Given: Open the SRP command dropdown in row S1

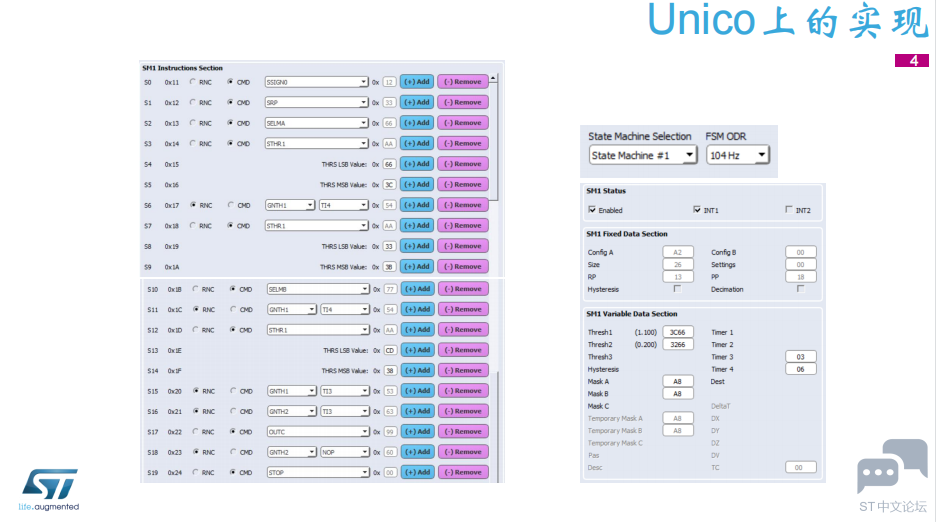Looking at the screenshot, I should click(x=316, y=102).
